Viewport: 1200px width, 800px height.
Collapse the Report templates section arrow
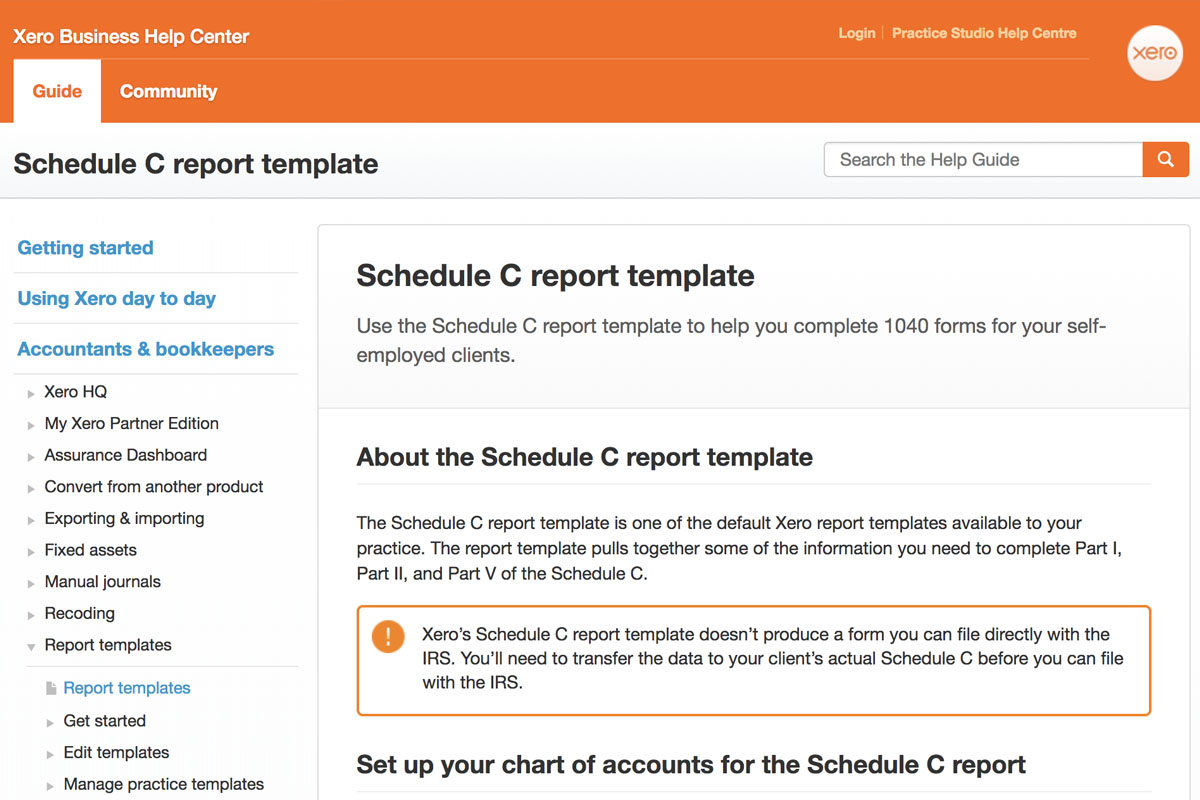tap(32, 647)
